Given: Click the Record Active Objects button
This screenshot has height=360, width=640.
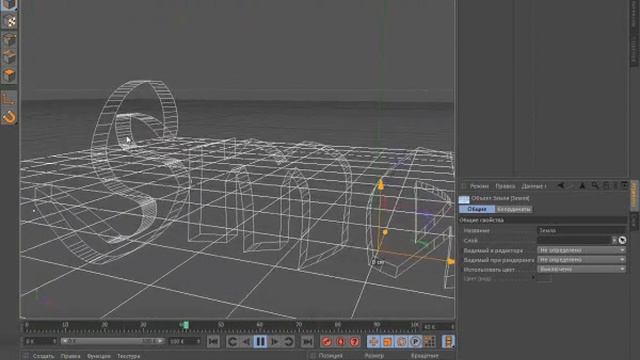Looking at the screenshot, I should click(x=327, y=341).
